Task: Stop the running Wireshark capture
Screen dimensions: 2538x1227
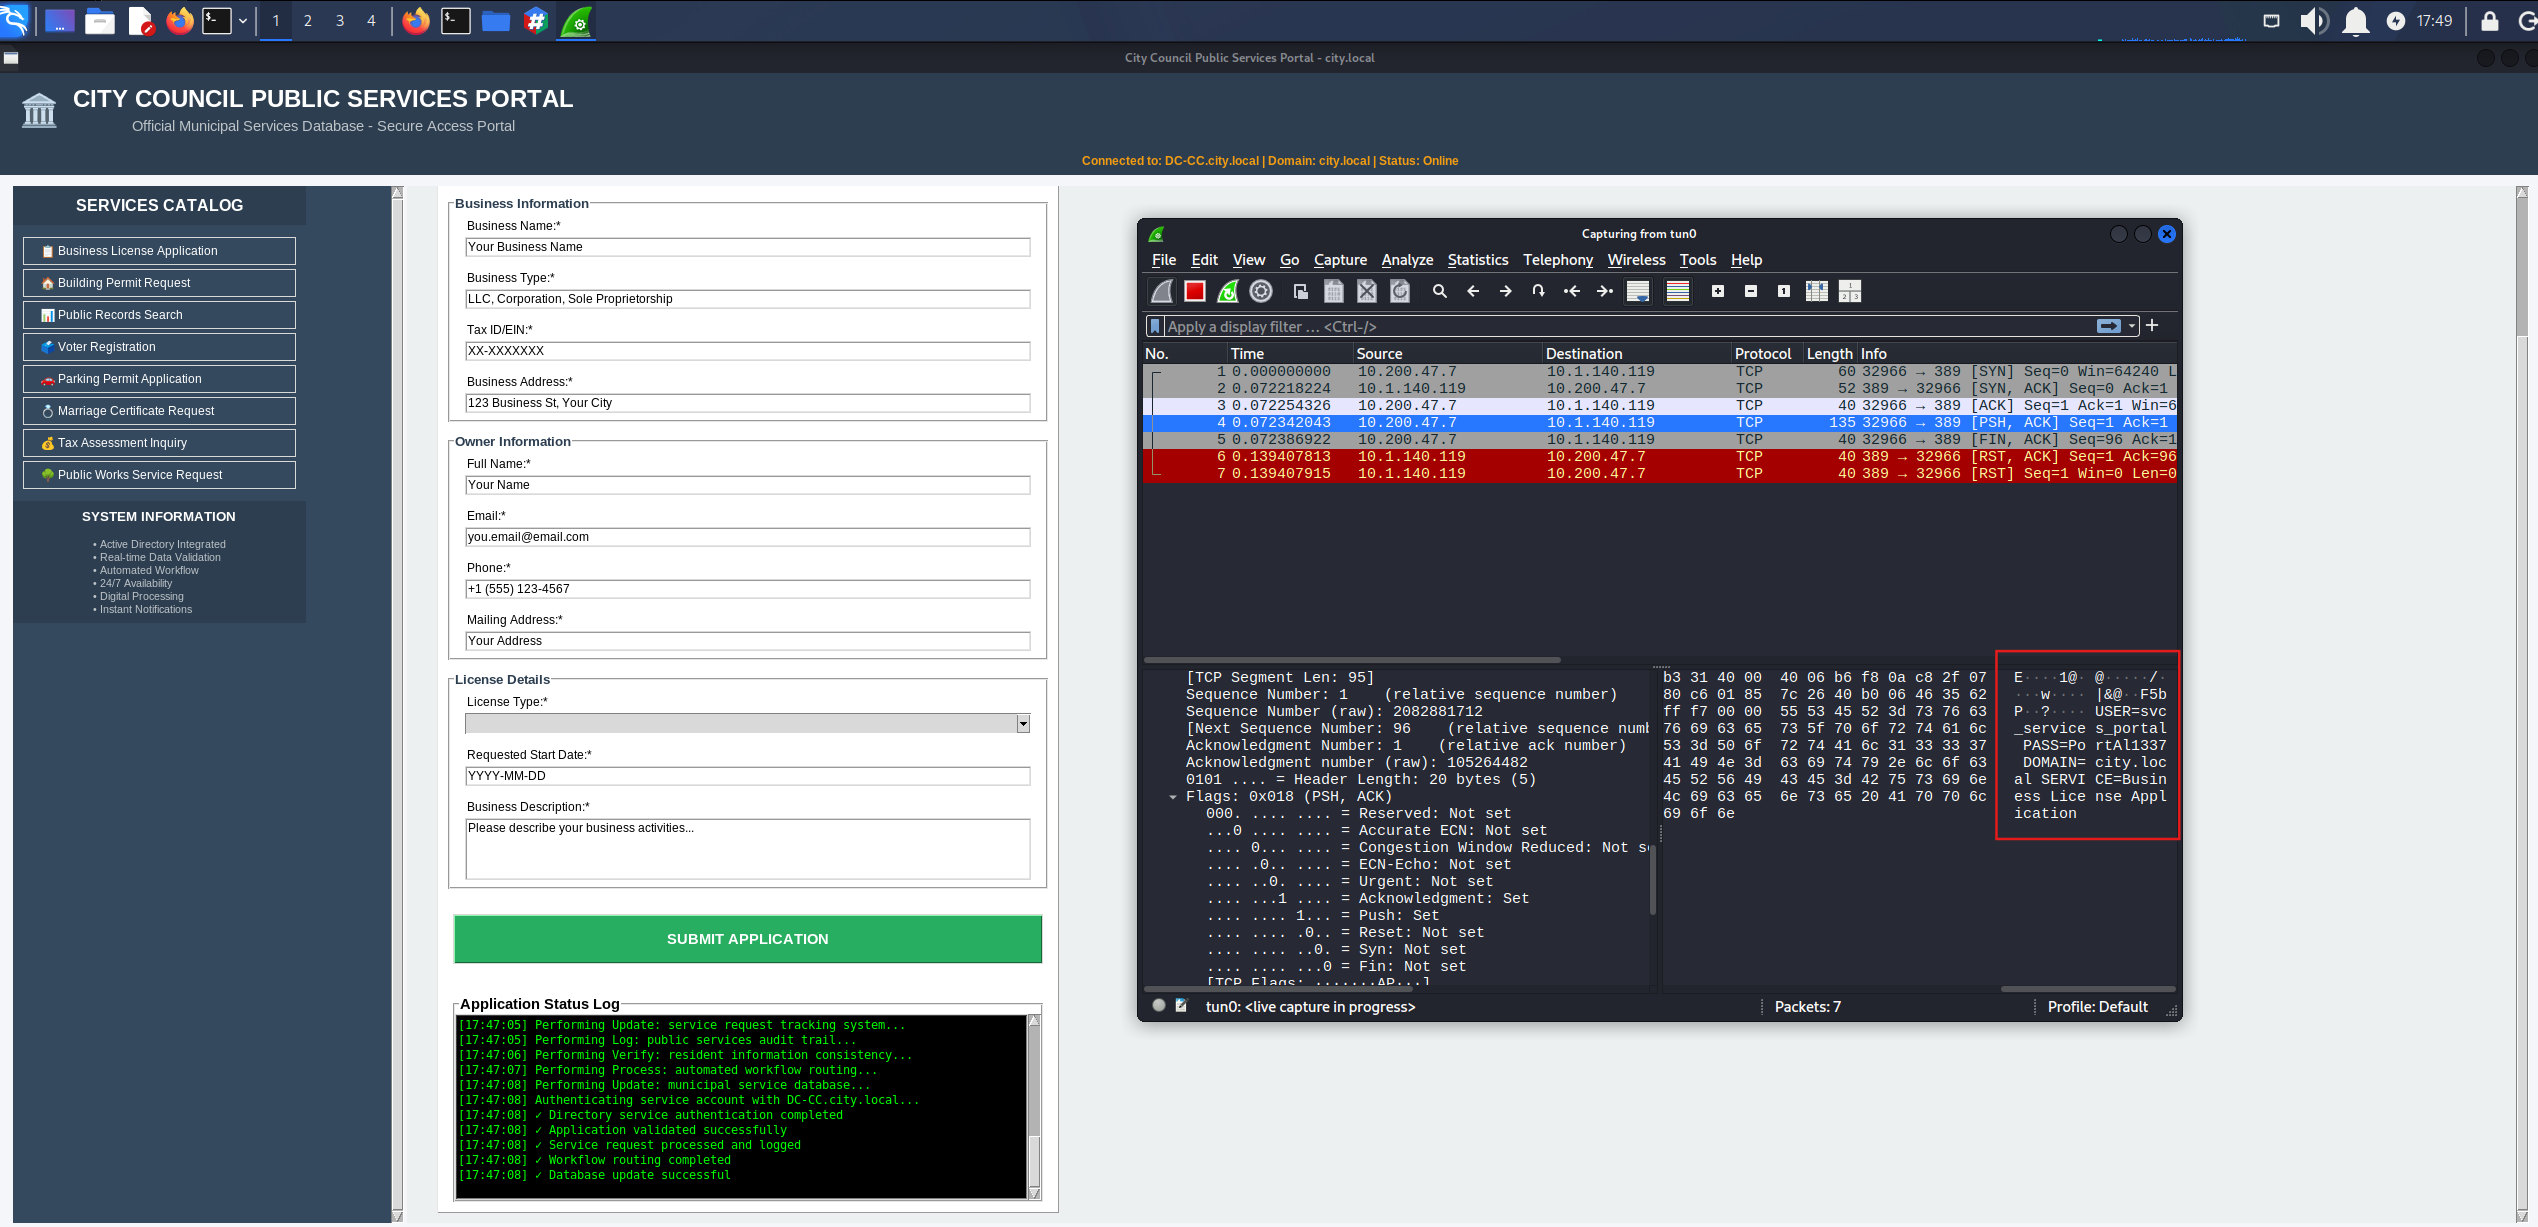Action: point(1194,291)
